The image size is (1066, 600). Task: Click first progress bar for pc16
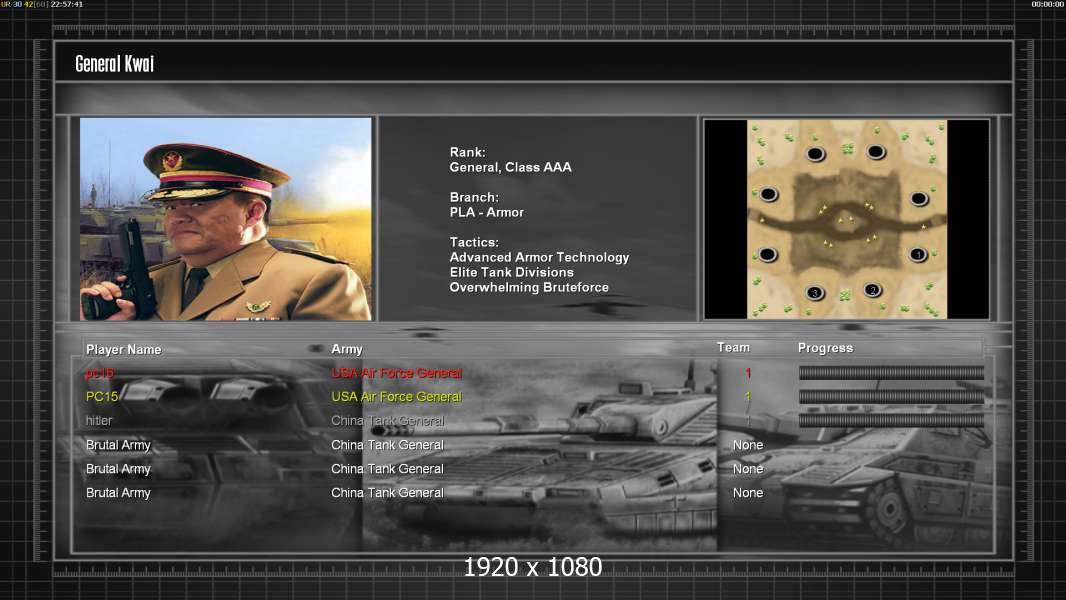891,372
